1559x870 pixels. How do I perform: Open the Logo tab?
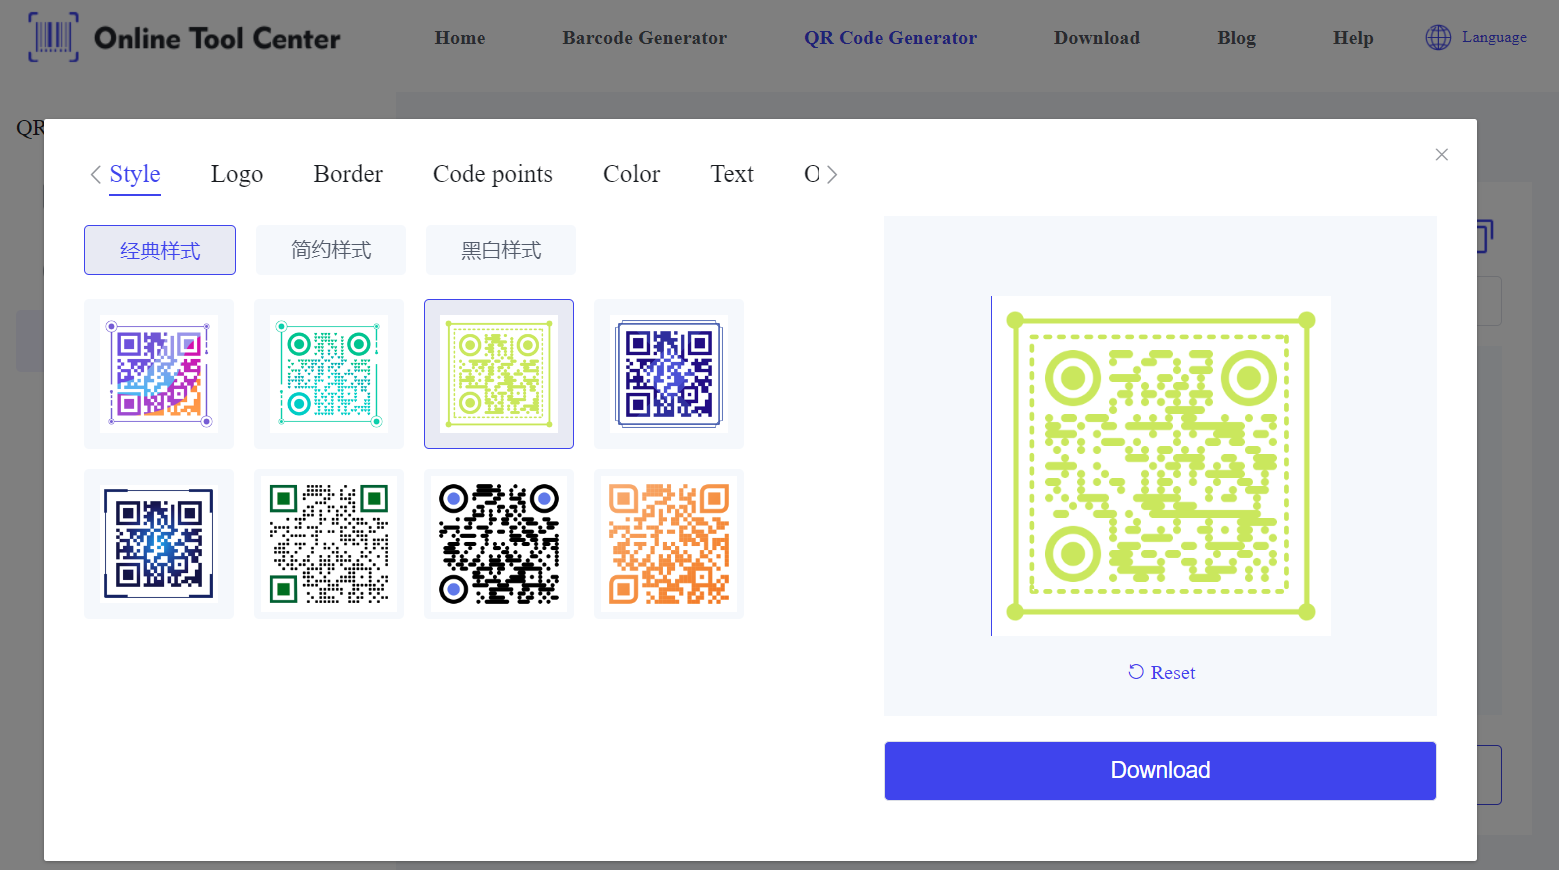(237, 174)
